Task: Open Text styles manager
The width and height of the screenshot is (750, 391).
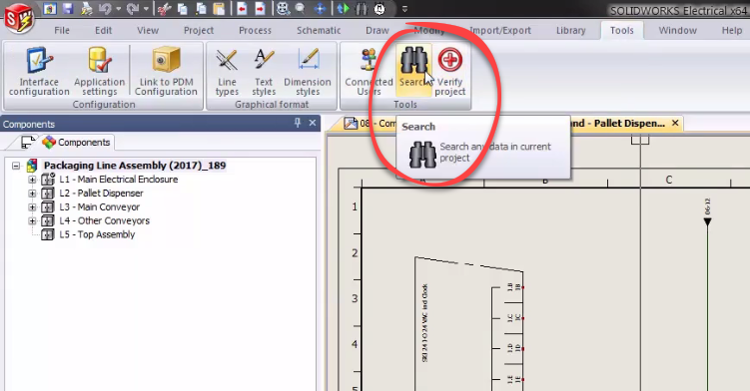Action: (264, 72)
